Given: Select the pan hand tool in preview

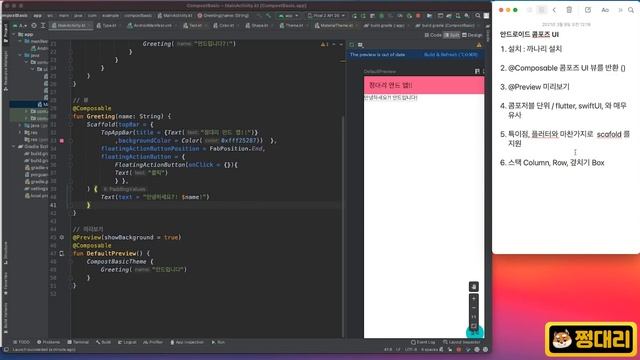Looking at the screenshot, I should pos(473,287).
